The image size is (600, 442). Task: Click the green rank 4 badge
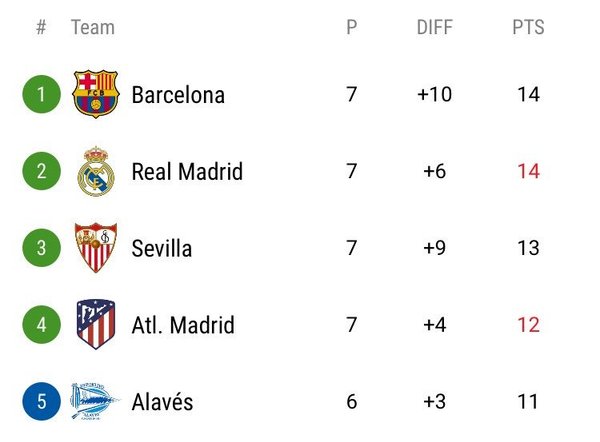(x=41, y=325)
